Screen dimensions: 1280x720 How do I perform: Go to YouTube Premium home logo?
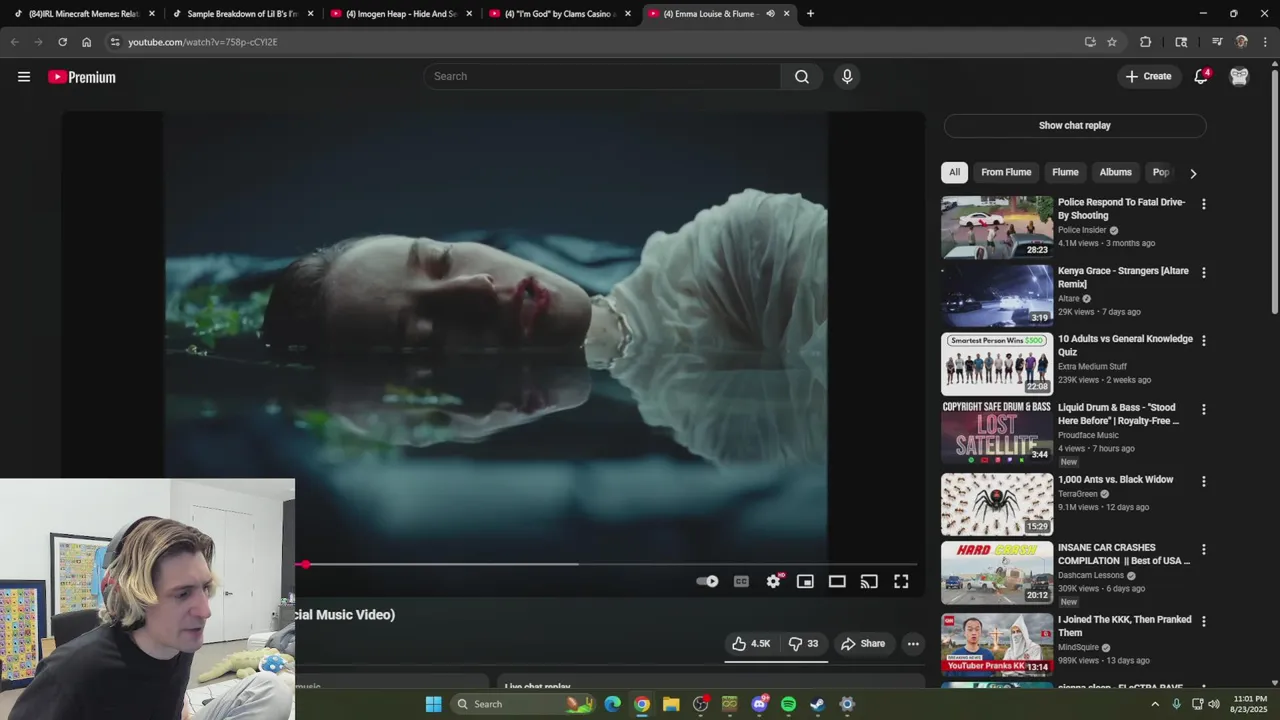(x=82, y=77)
